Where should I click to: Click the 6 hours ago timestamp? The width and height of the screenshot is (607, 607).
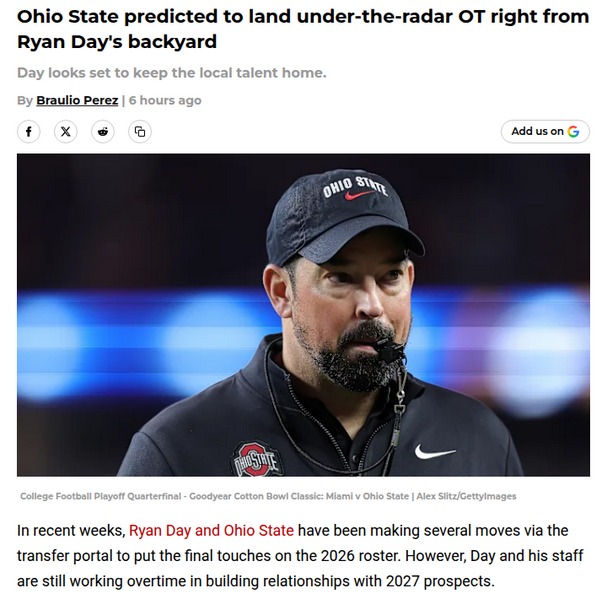165,100
